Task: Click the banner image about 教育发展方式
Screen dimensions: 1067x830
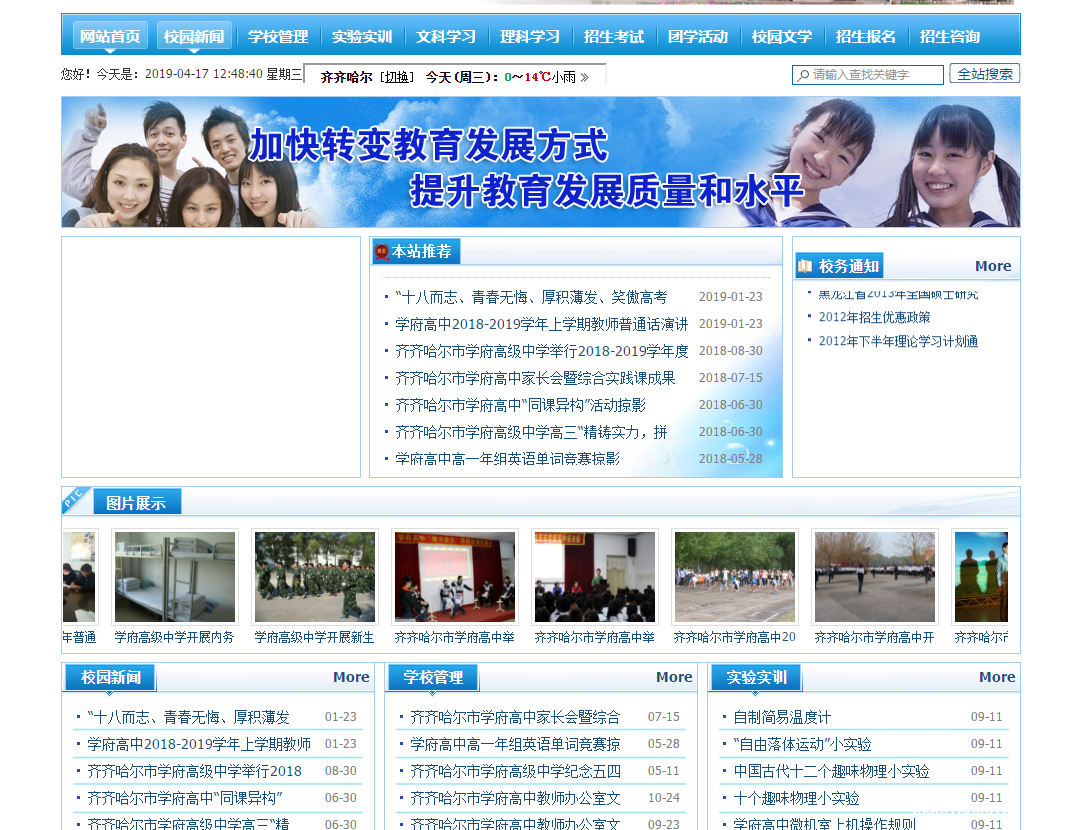Action: click(x=540, y=162)
